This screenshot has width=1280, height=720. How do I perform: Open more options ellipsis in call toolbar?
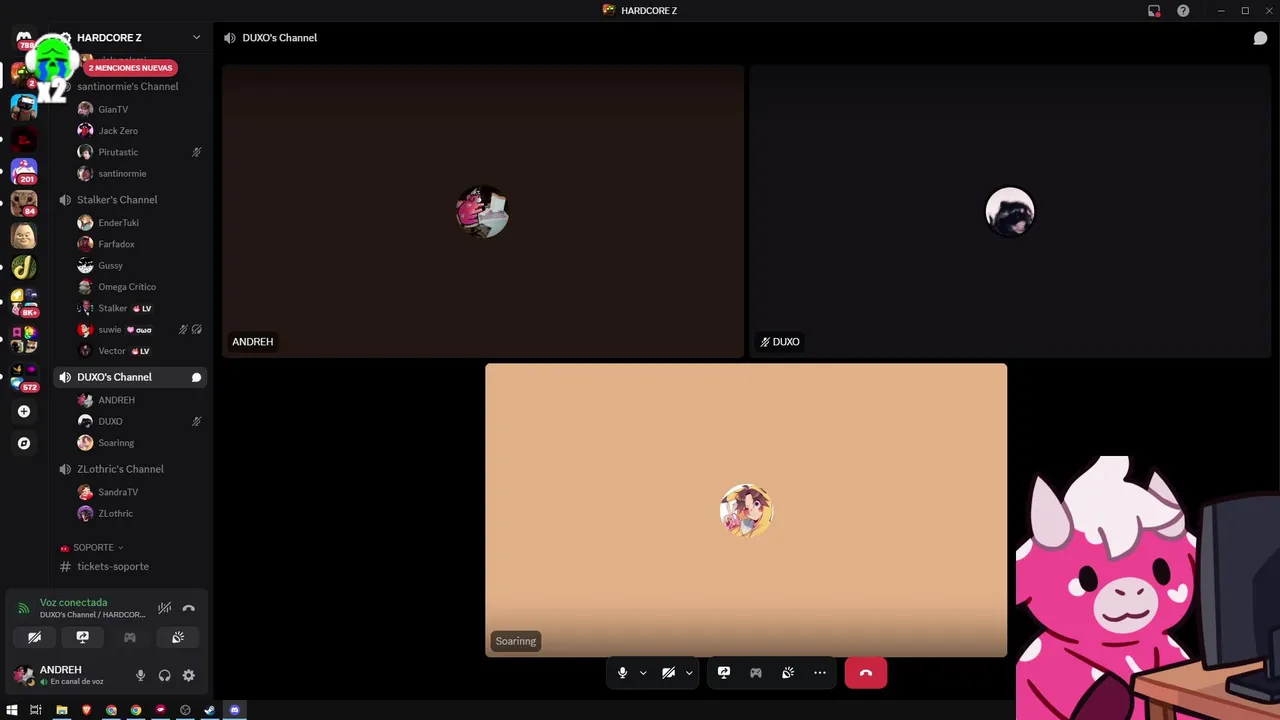click(x=820, y=673)
